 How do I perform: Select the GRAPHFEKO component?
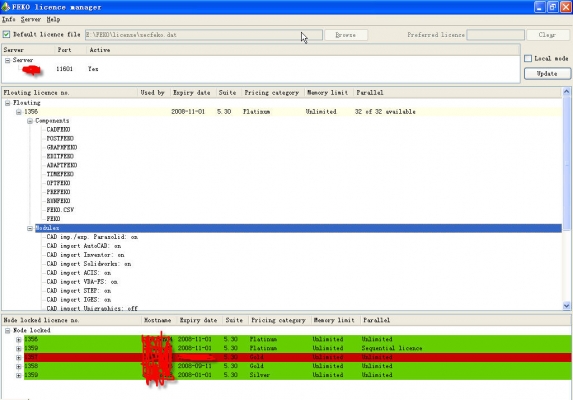coord(62,148)
